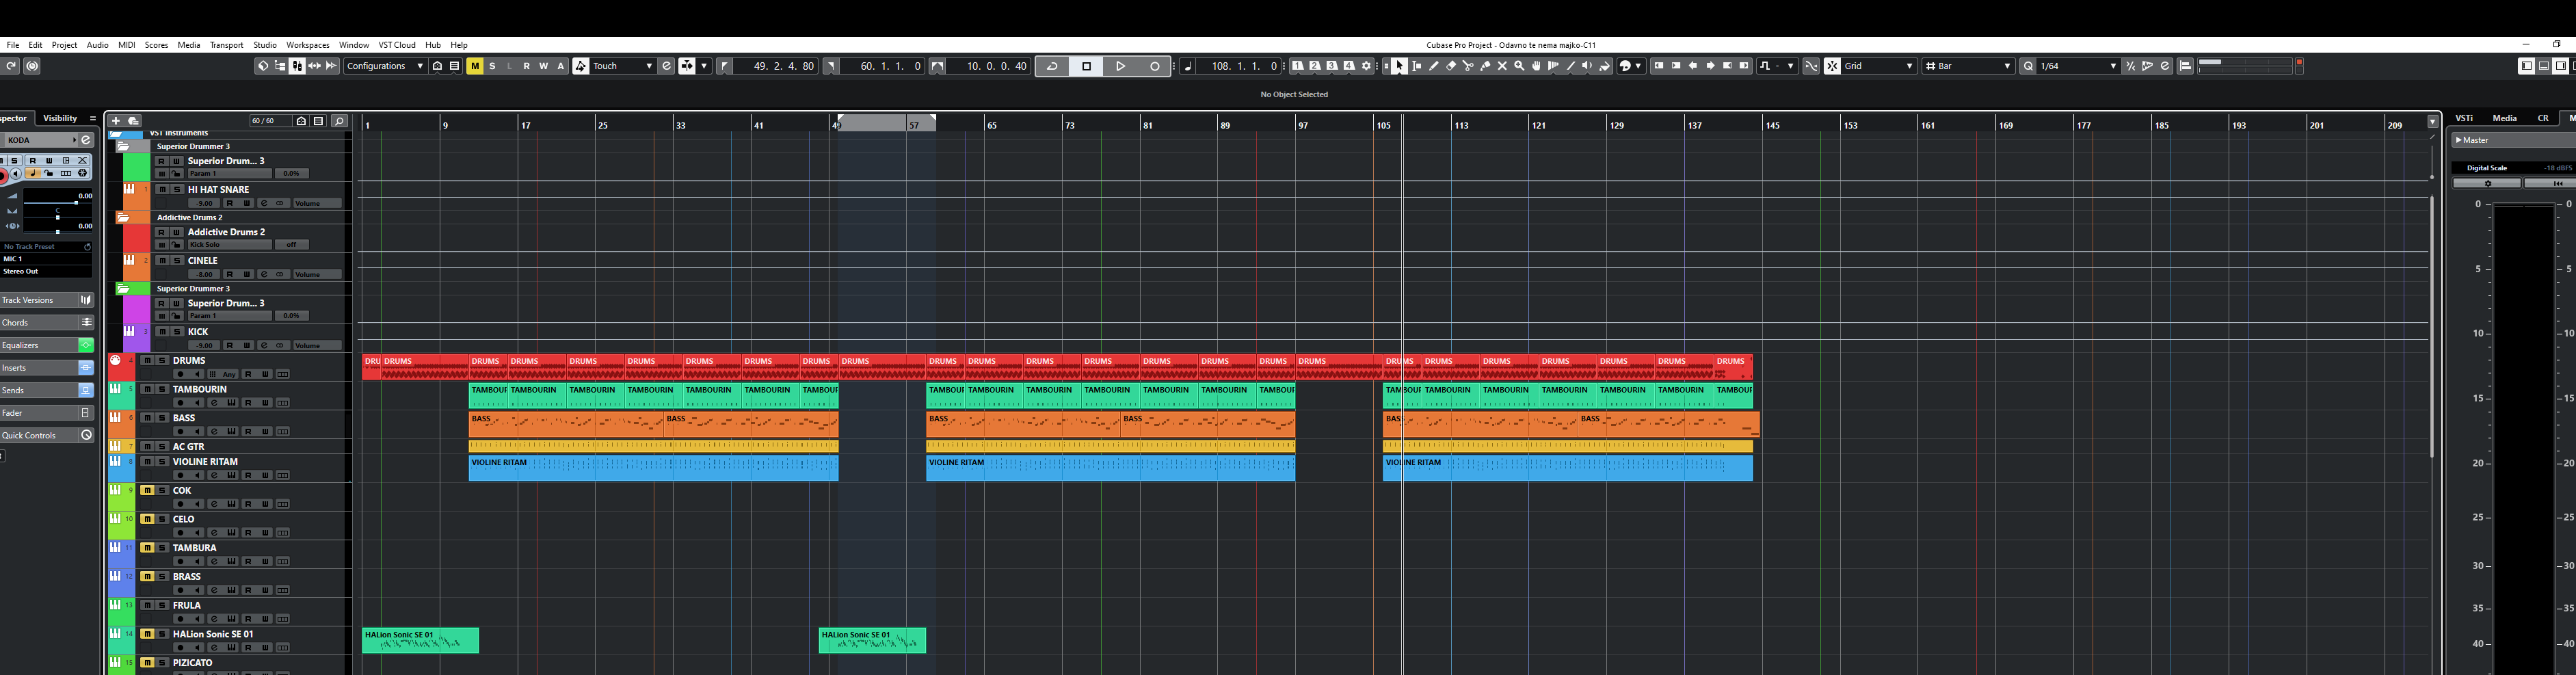Switch to the CR tab
The height and width of the screenshot is (675, 2576).
[x=2543, y=118]
